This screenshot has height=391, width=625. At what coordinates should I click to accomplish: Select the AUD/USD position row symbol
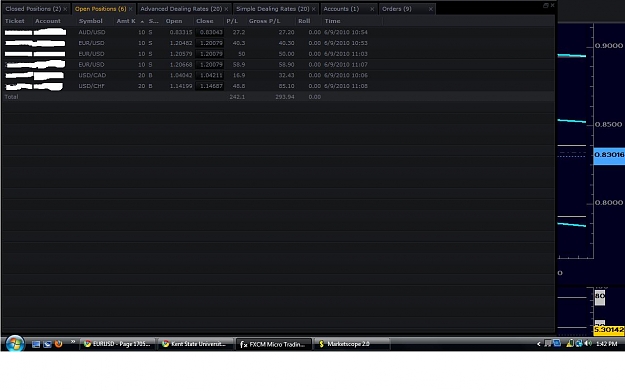pyautogui.click(x=92, y=32)
